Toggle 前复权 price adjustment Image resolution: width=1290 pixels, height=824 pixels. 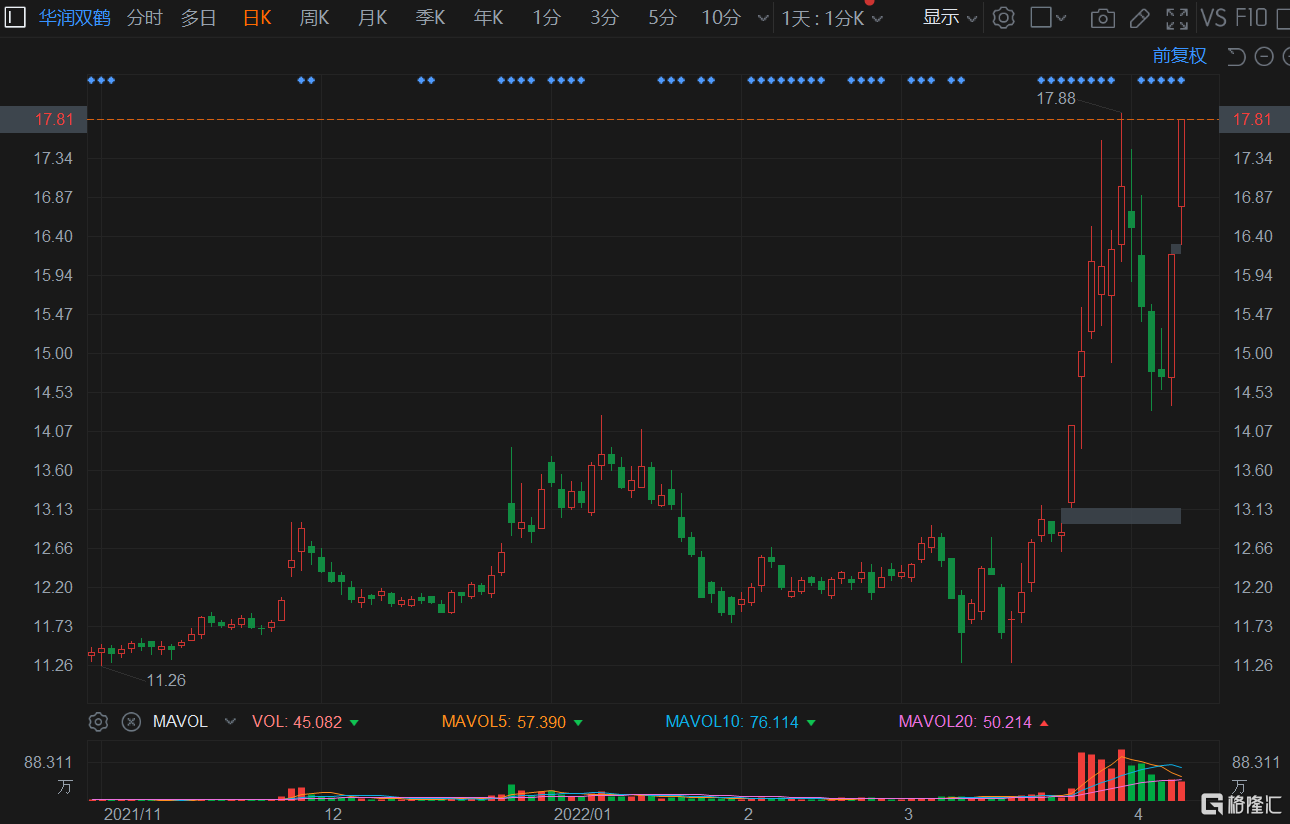coord(1179,56)
